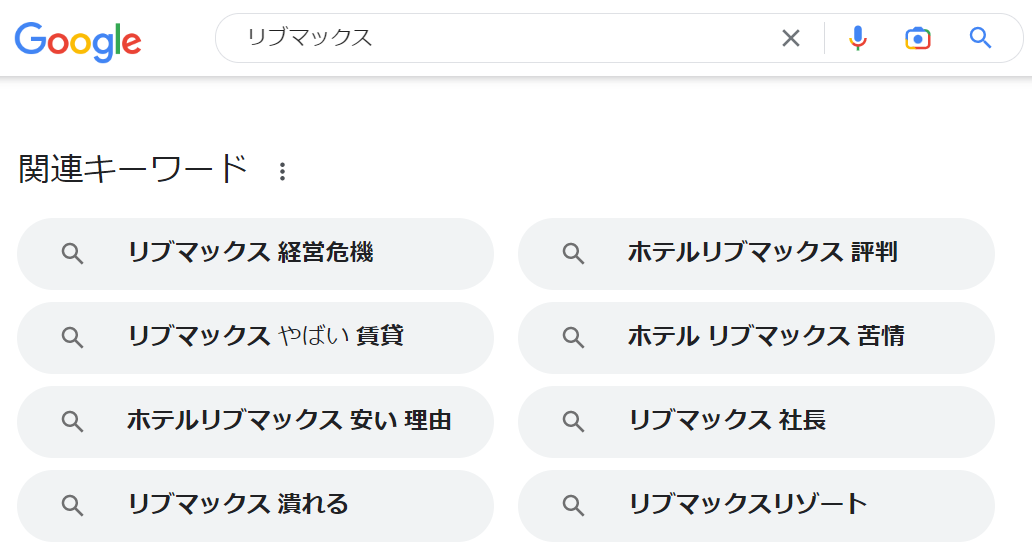1032x552 pixels.
Task: Click the blue search magnifier button
Action: point(981,38)
